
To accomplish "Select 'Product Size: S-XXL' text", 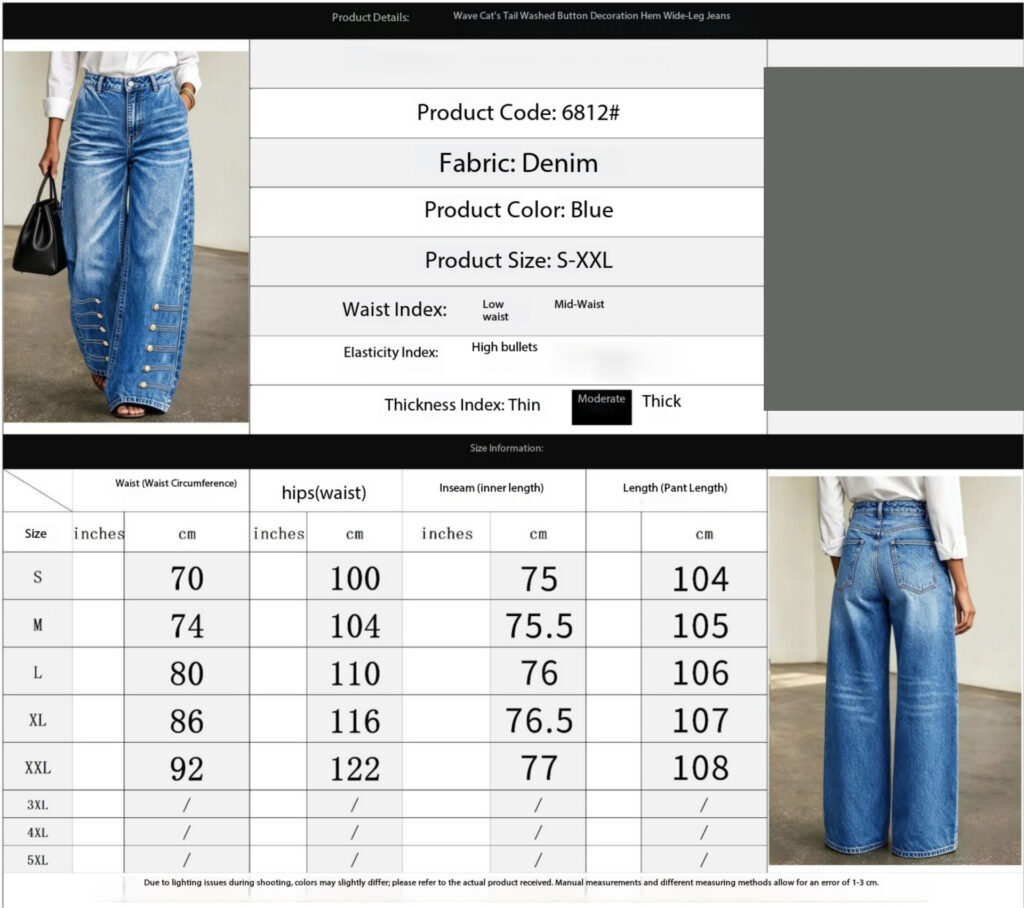I will pyautogui.click(x=519, y=260).
